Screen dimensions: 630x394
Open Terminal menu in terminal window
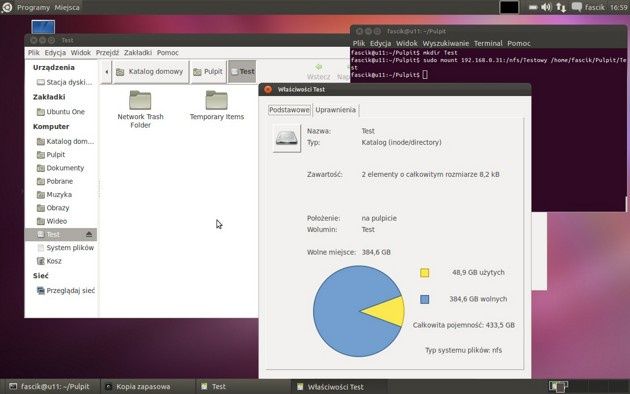(x=488, y=43)
